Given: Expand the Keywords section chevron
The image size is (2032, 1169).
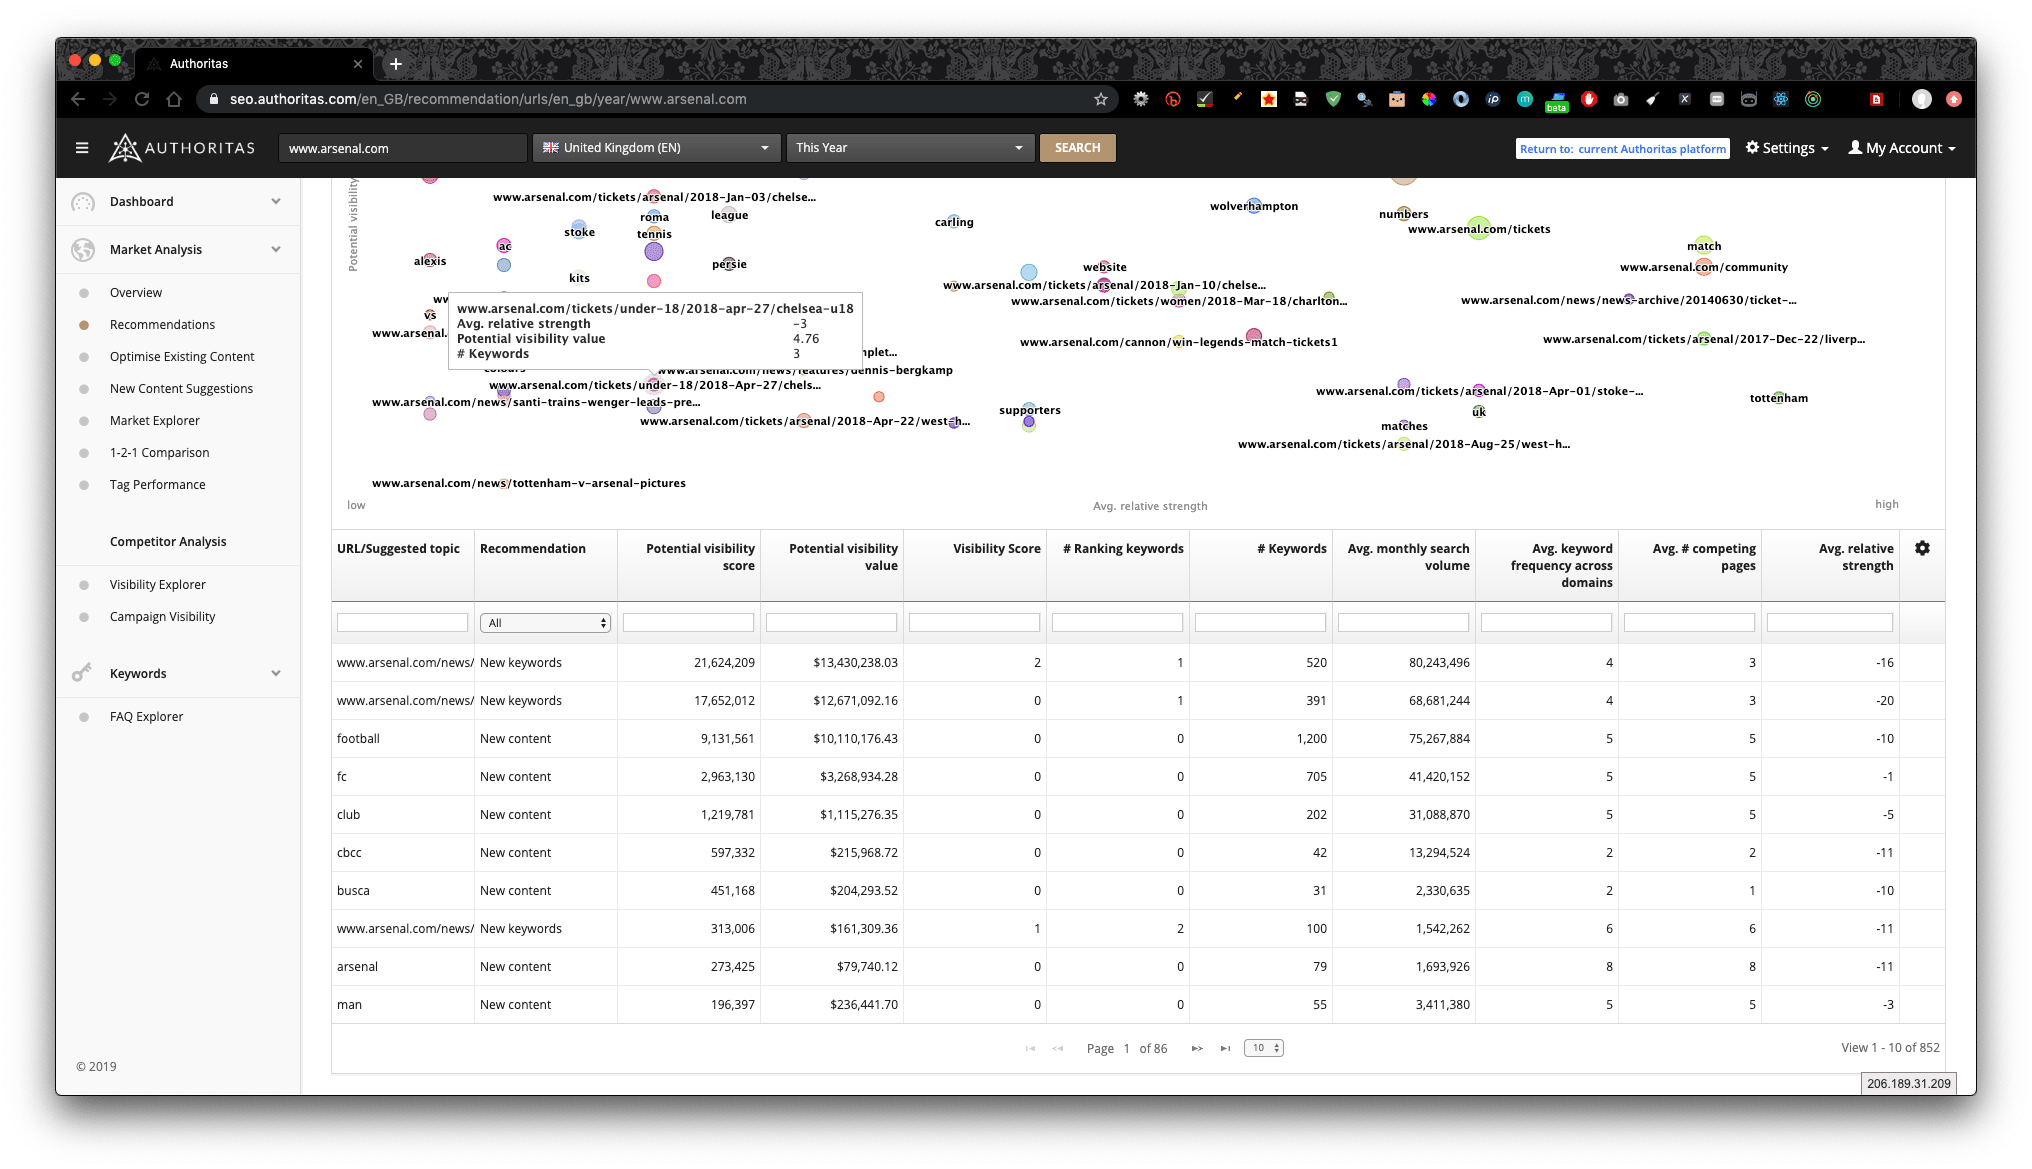Looking at the screenshot, I should tap(276, 674).
